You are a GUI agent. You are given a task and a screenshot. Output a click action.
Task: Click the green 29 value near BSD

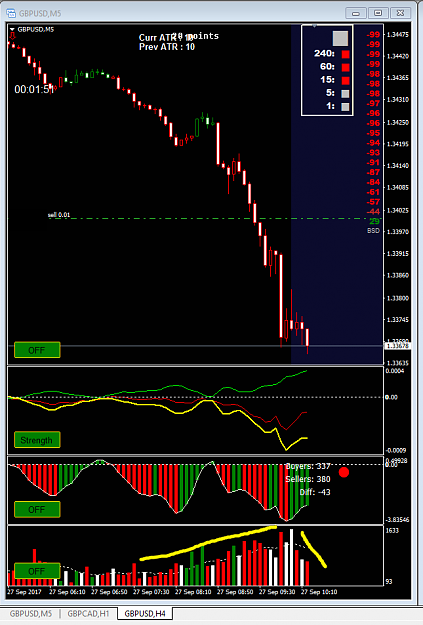tap(374, 222)
